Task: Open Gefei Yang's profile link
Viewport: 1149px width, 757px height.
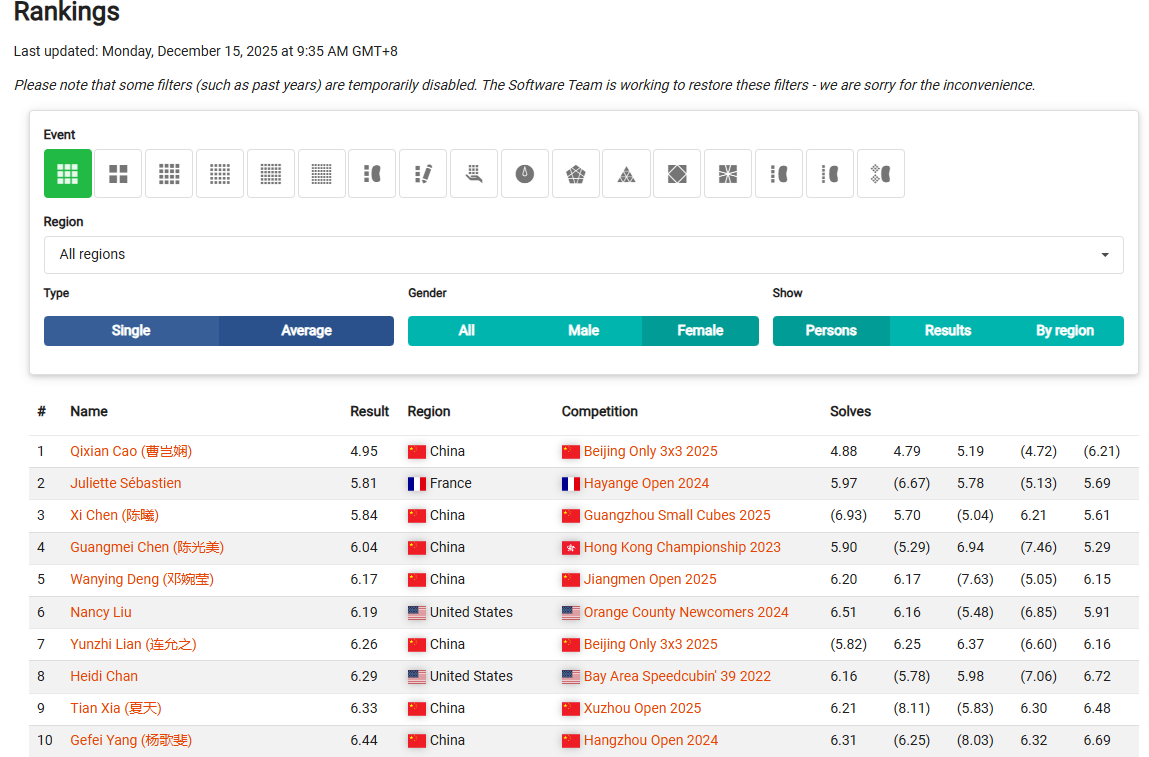Action: (131, 740)
